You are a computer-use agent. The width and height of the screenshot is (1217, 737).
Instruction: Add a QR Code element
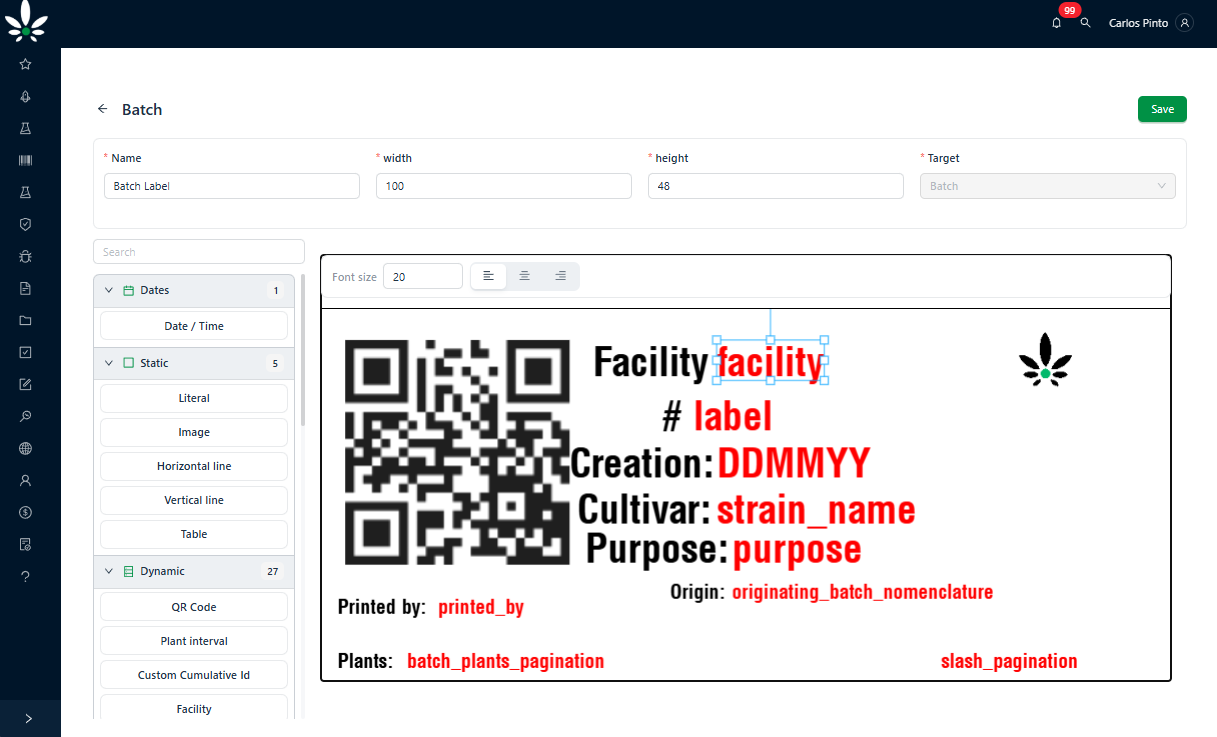[x=194, y=607]
